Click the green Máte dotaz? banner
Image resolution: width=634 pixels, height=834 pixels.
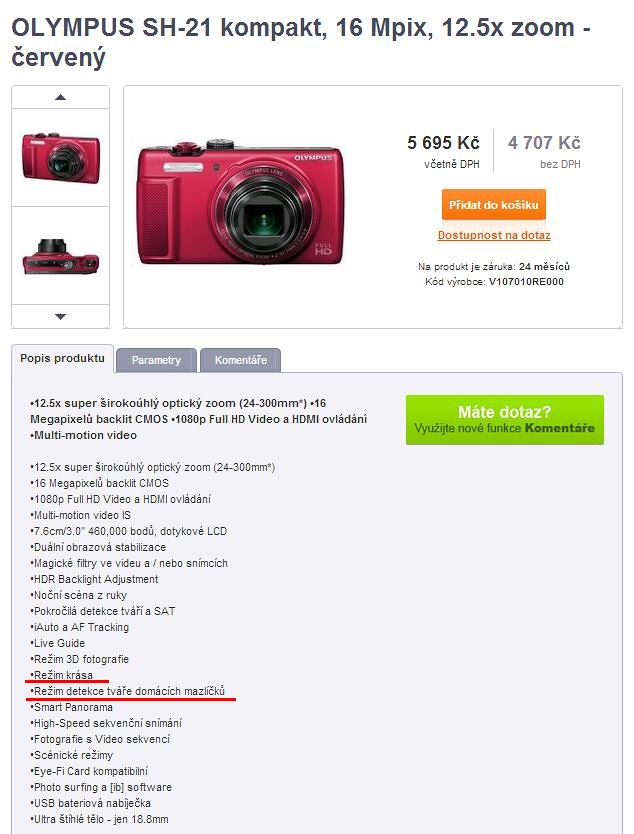pyautogui.click(x=505, y=420)
